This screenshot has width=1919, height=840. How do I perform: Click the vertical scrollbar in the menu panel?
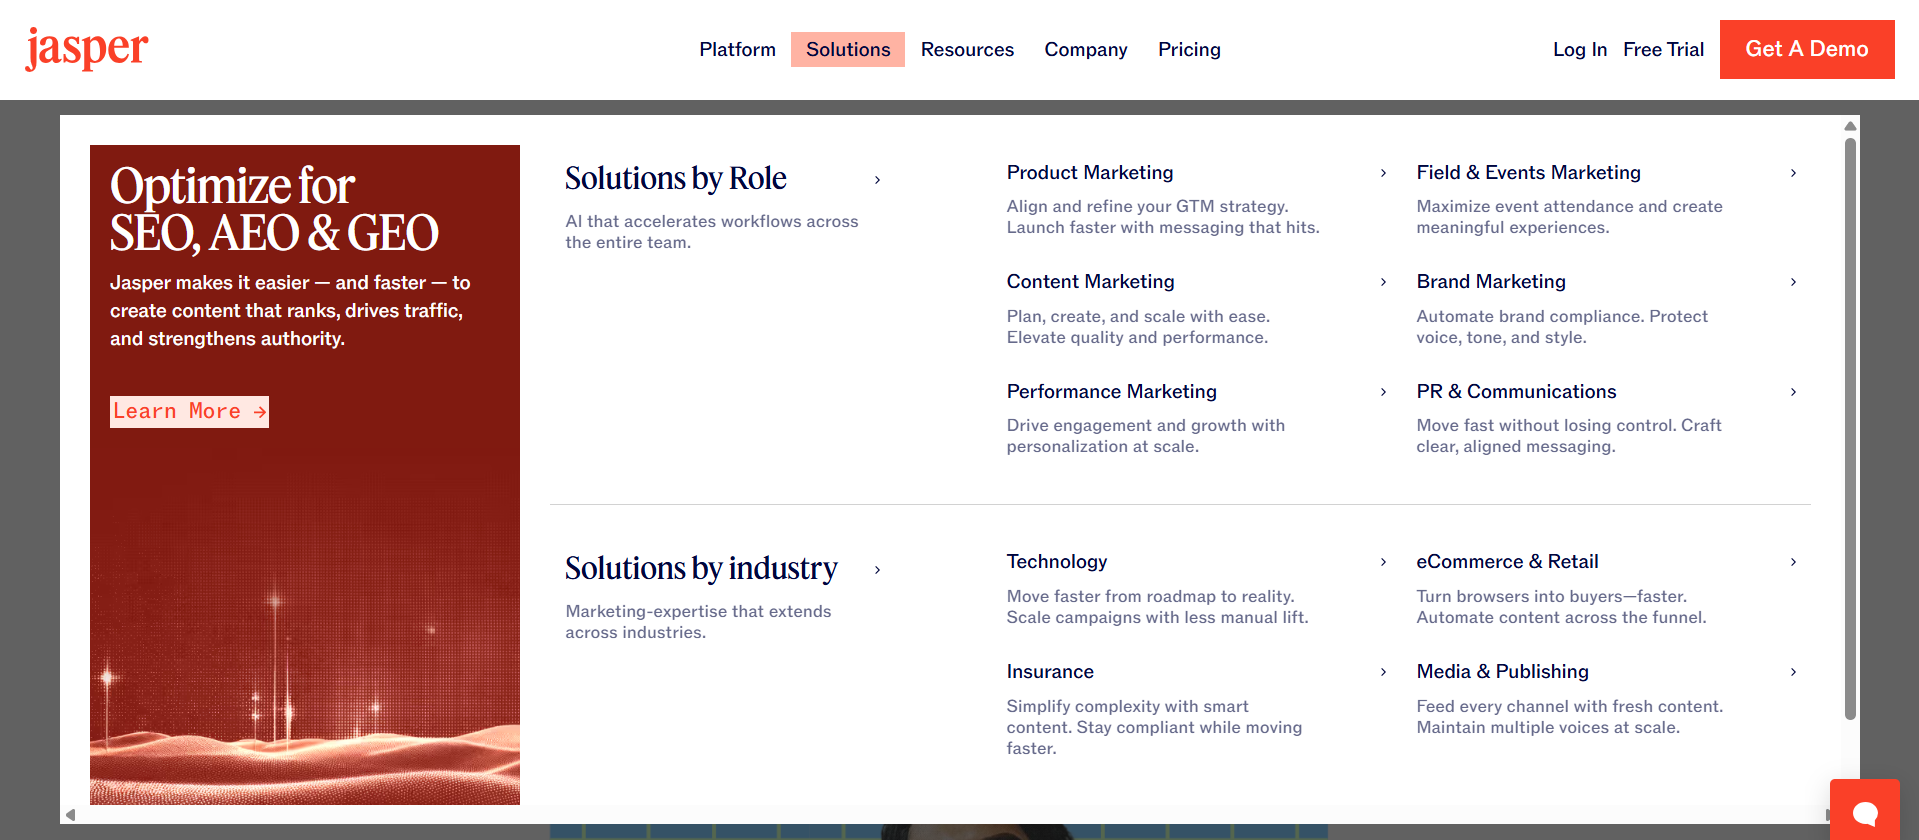[x=1850, y=430]
